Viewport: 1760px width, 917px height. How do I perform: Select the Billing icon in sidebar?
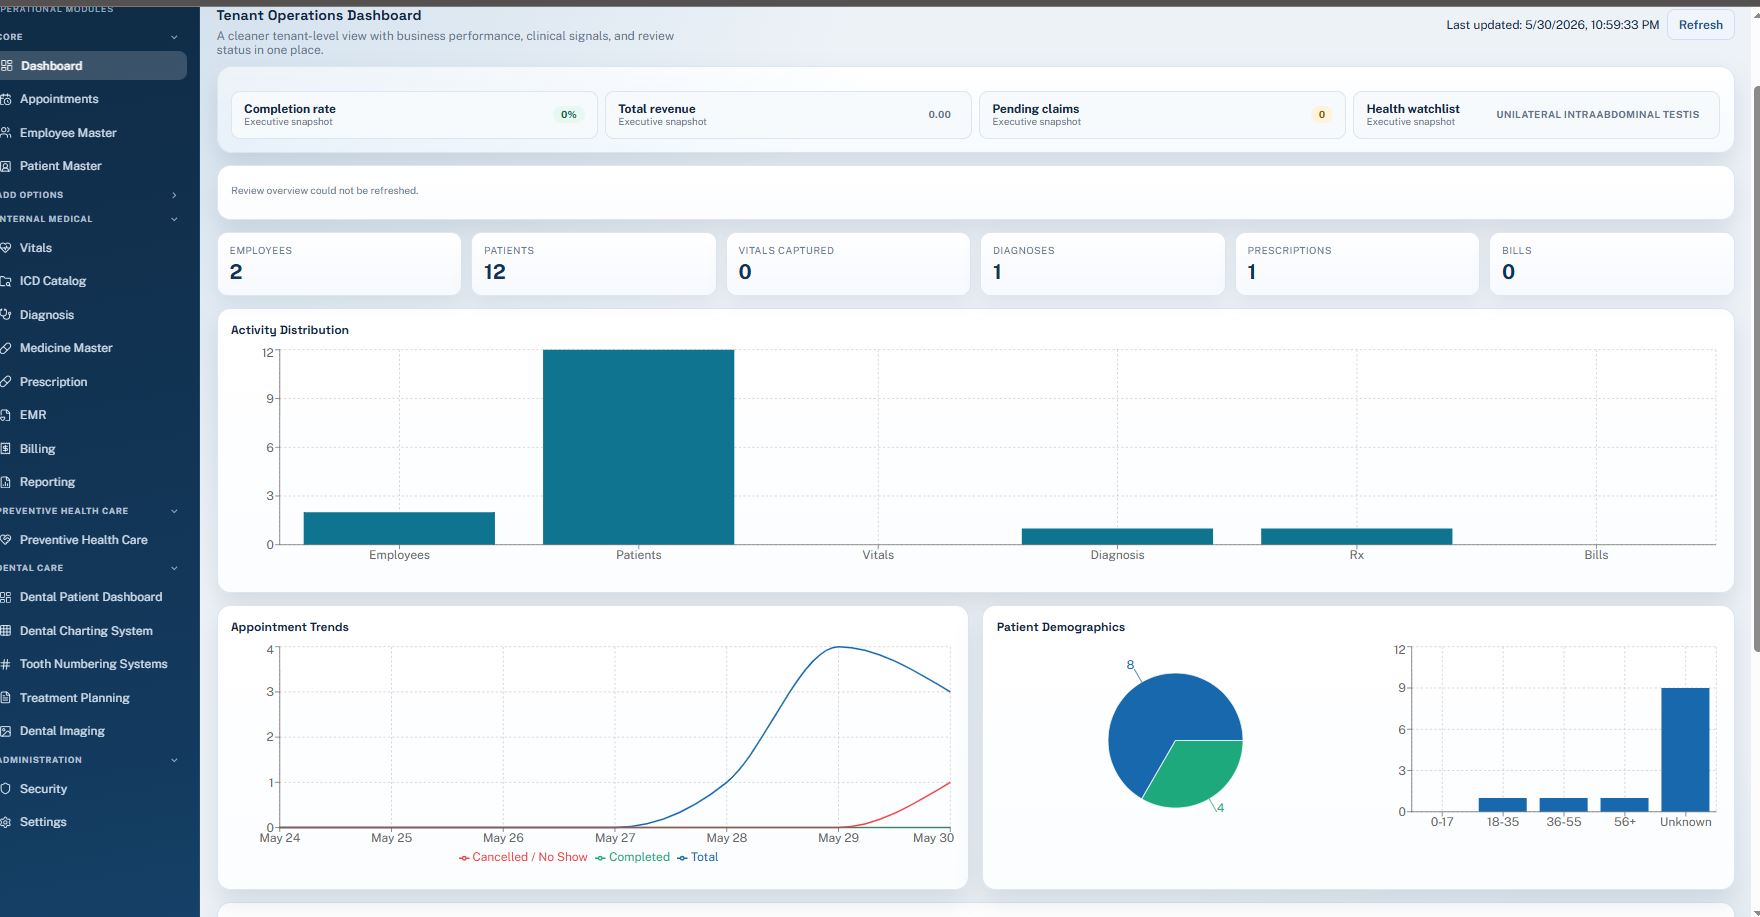(5, 448)
